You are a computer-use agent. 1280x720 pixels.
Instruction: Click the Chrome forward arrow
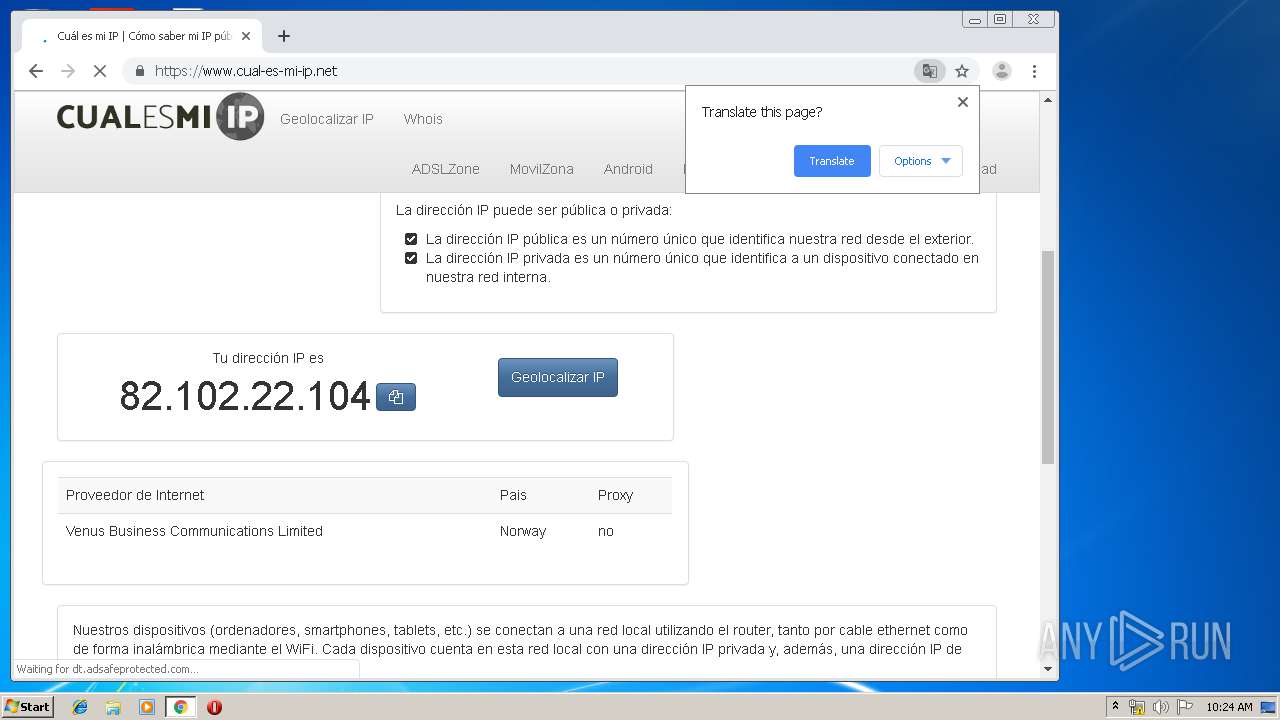pyautogui.click(x=68, y=71)
